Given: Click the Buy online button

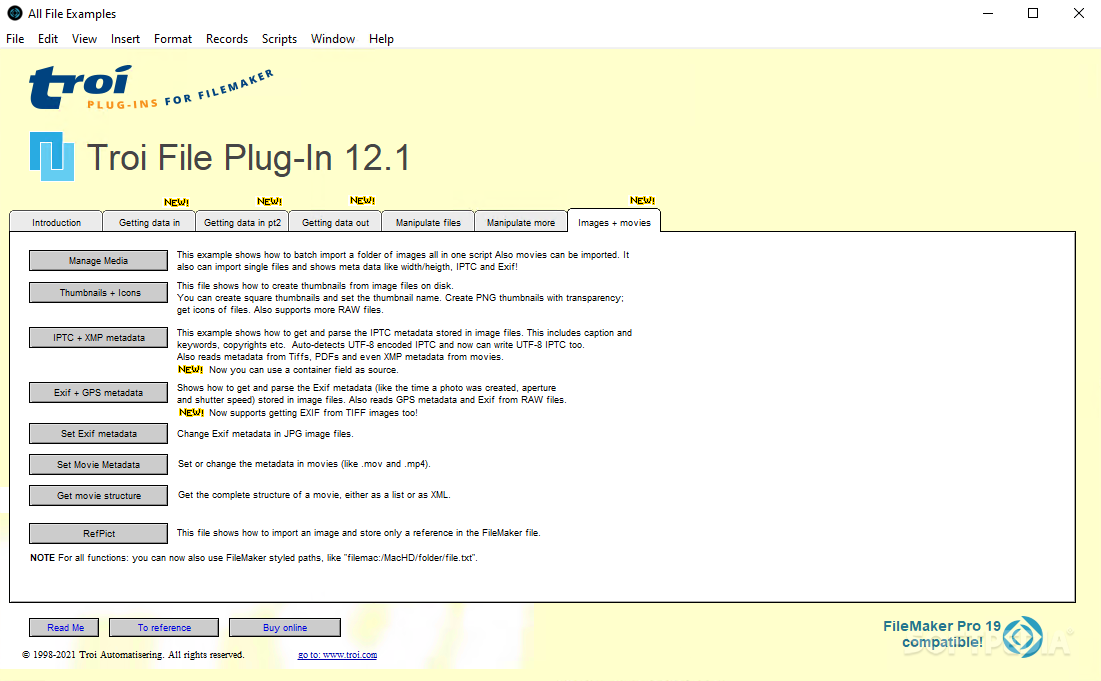Looking at the screenshot, I should point(285,628).
